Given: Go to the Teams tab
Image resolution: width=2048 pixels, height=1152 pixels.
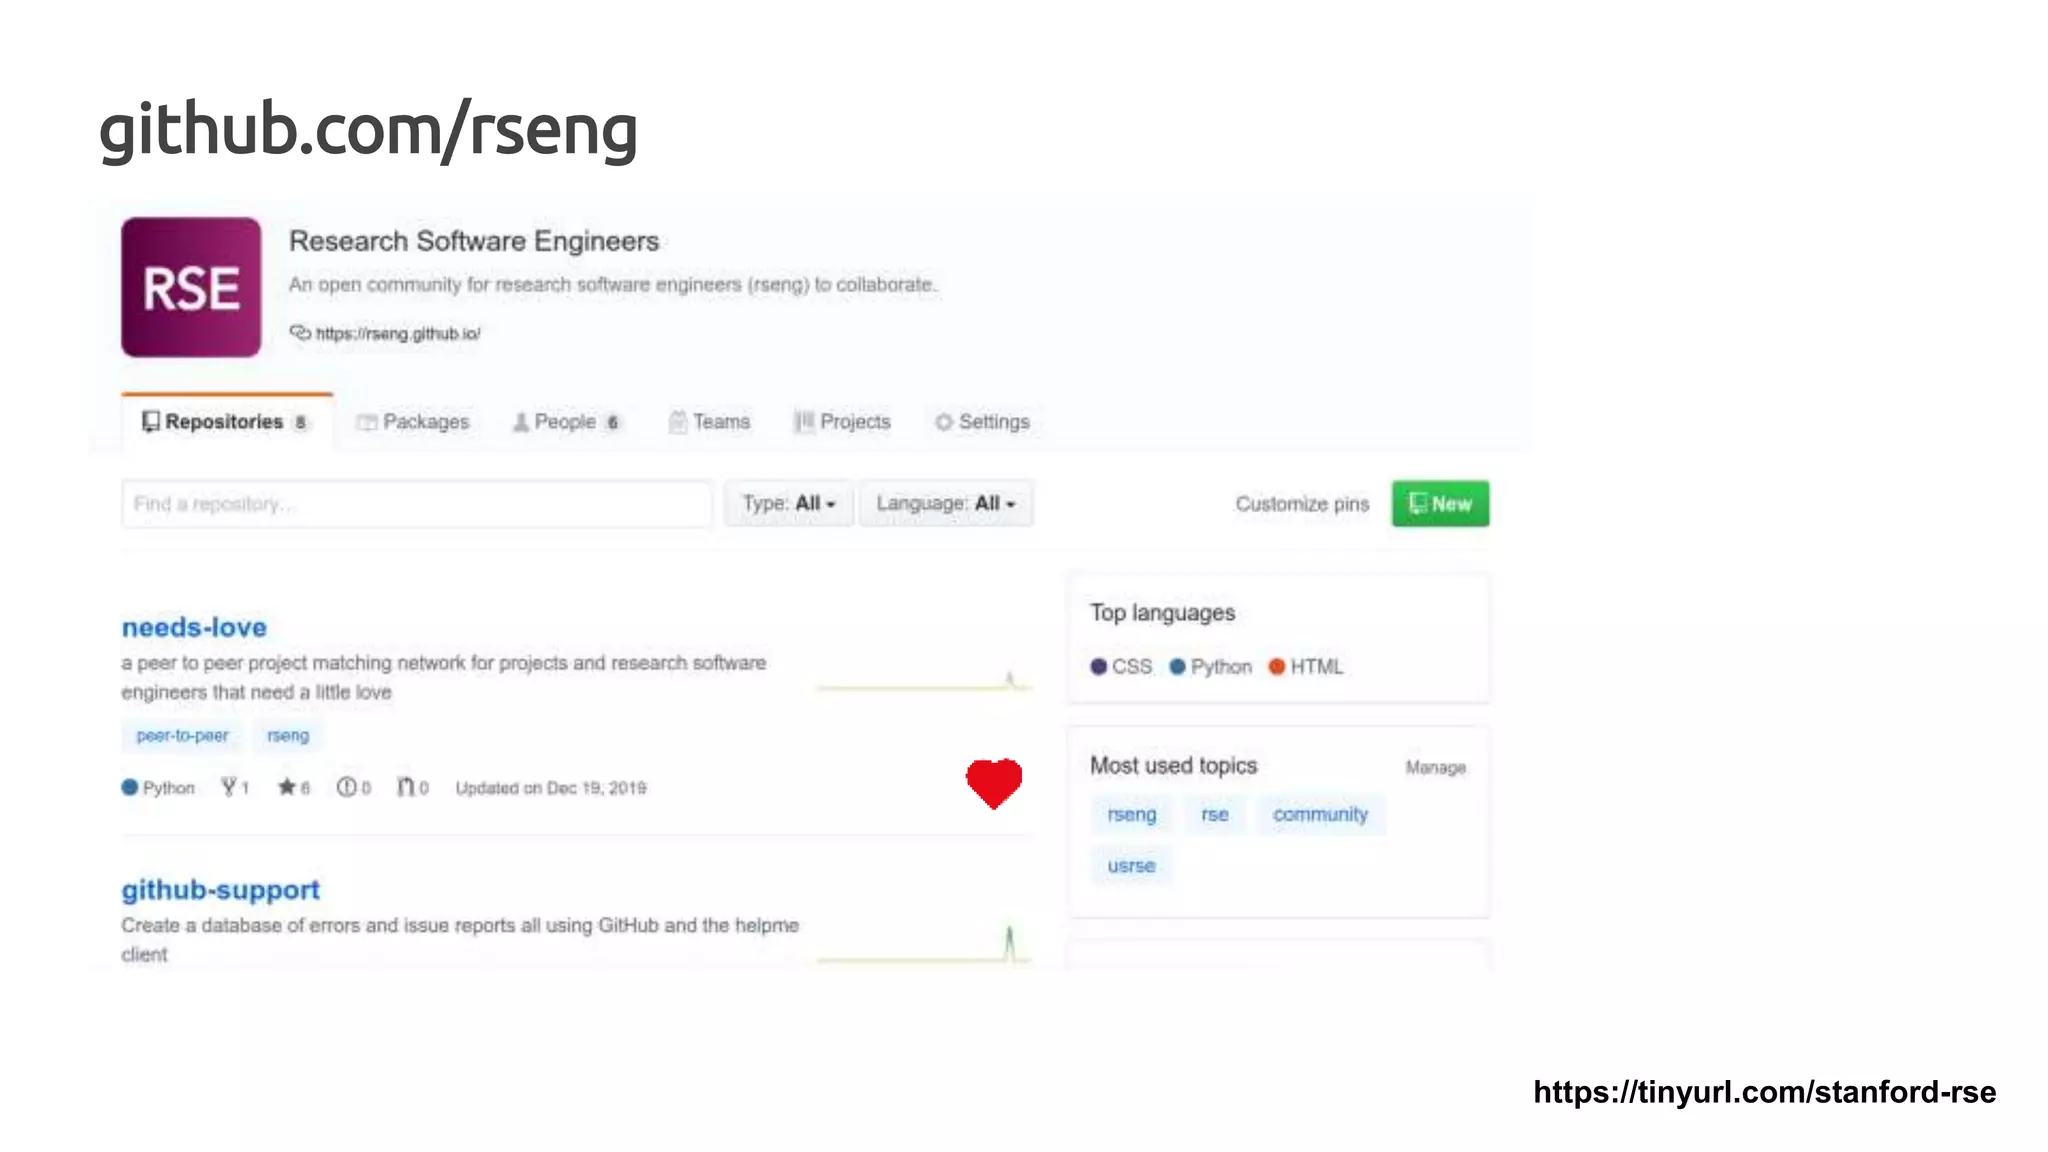Looking at the screenshot, I should [x=709, y=422].
